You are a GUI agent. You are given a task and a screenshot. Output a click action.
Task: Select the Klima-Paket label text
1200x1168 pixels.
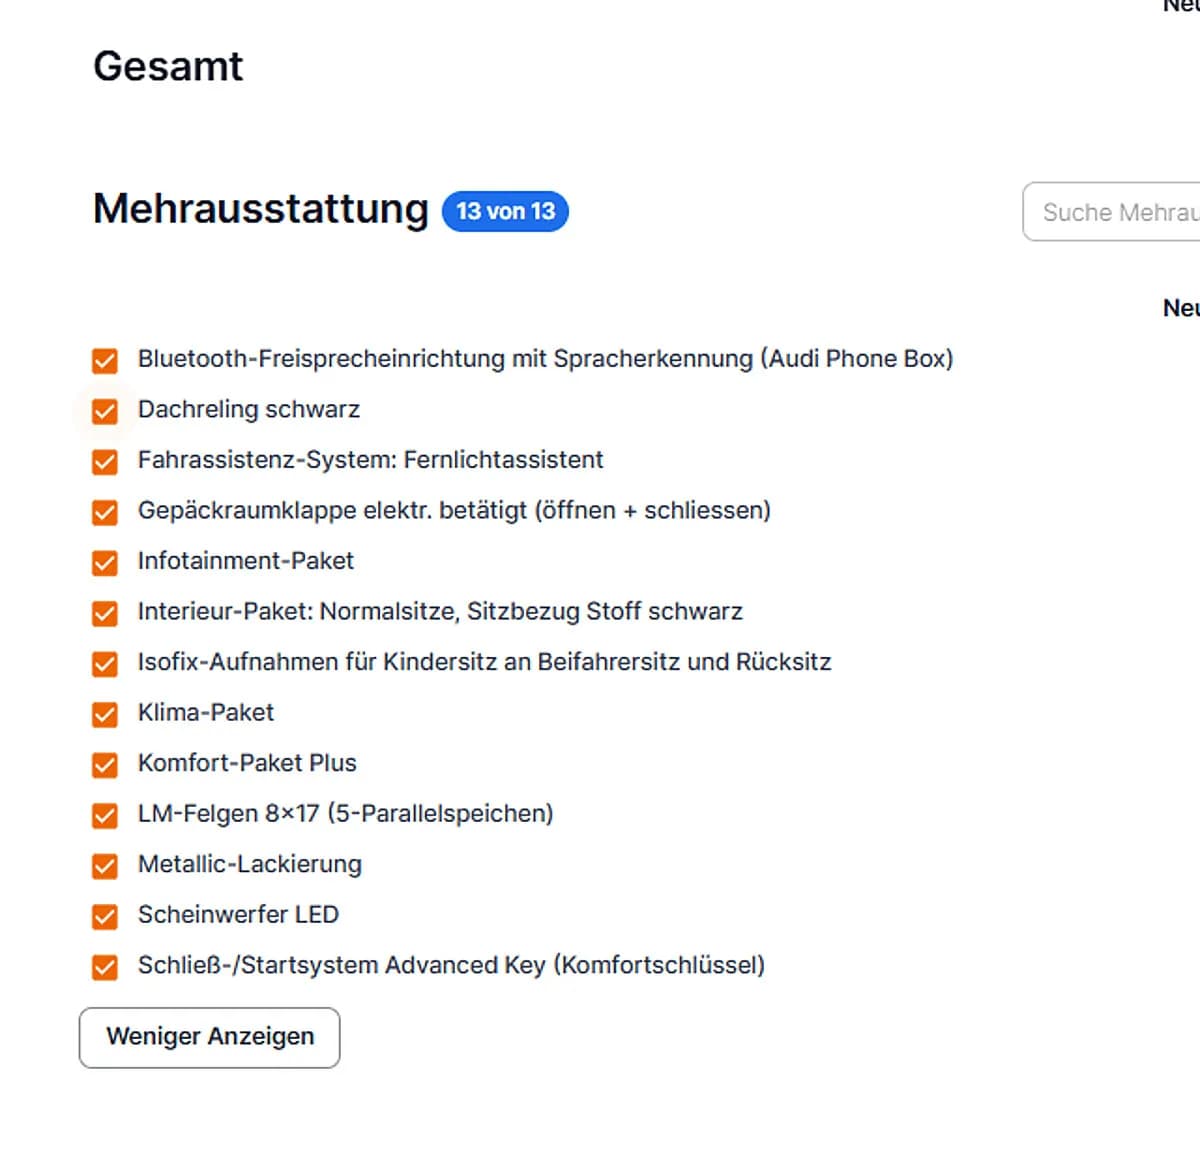206,712
